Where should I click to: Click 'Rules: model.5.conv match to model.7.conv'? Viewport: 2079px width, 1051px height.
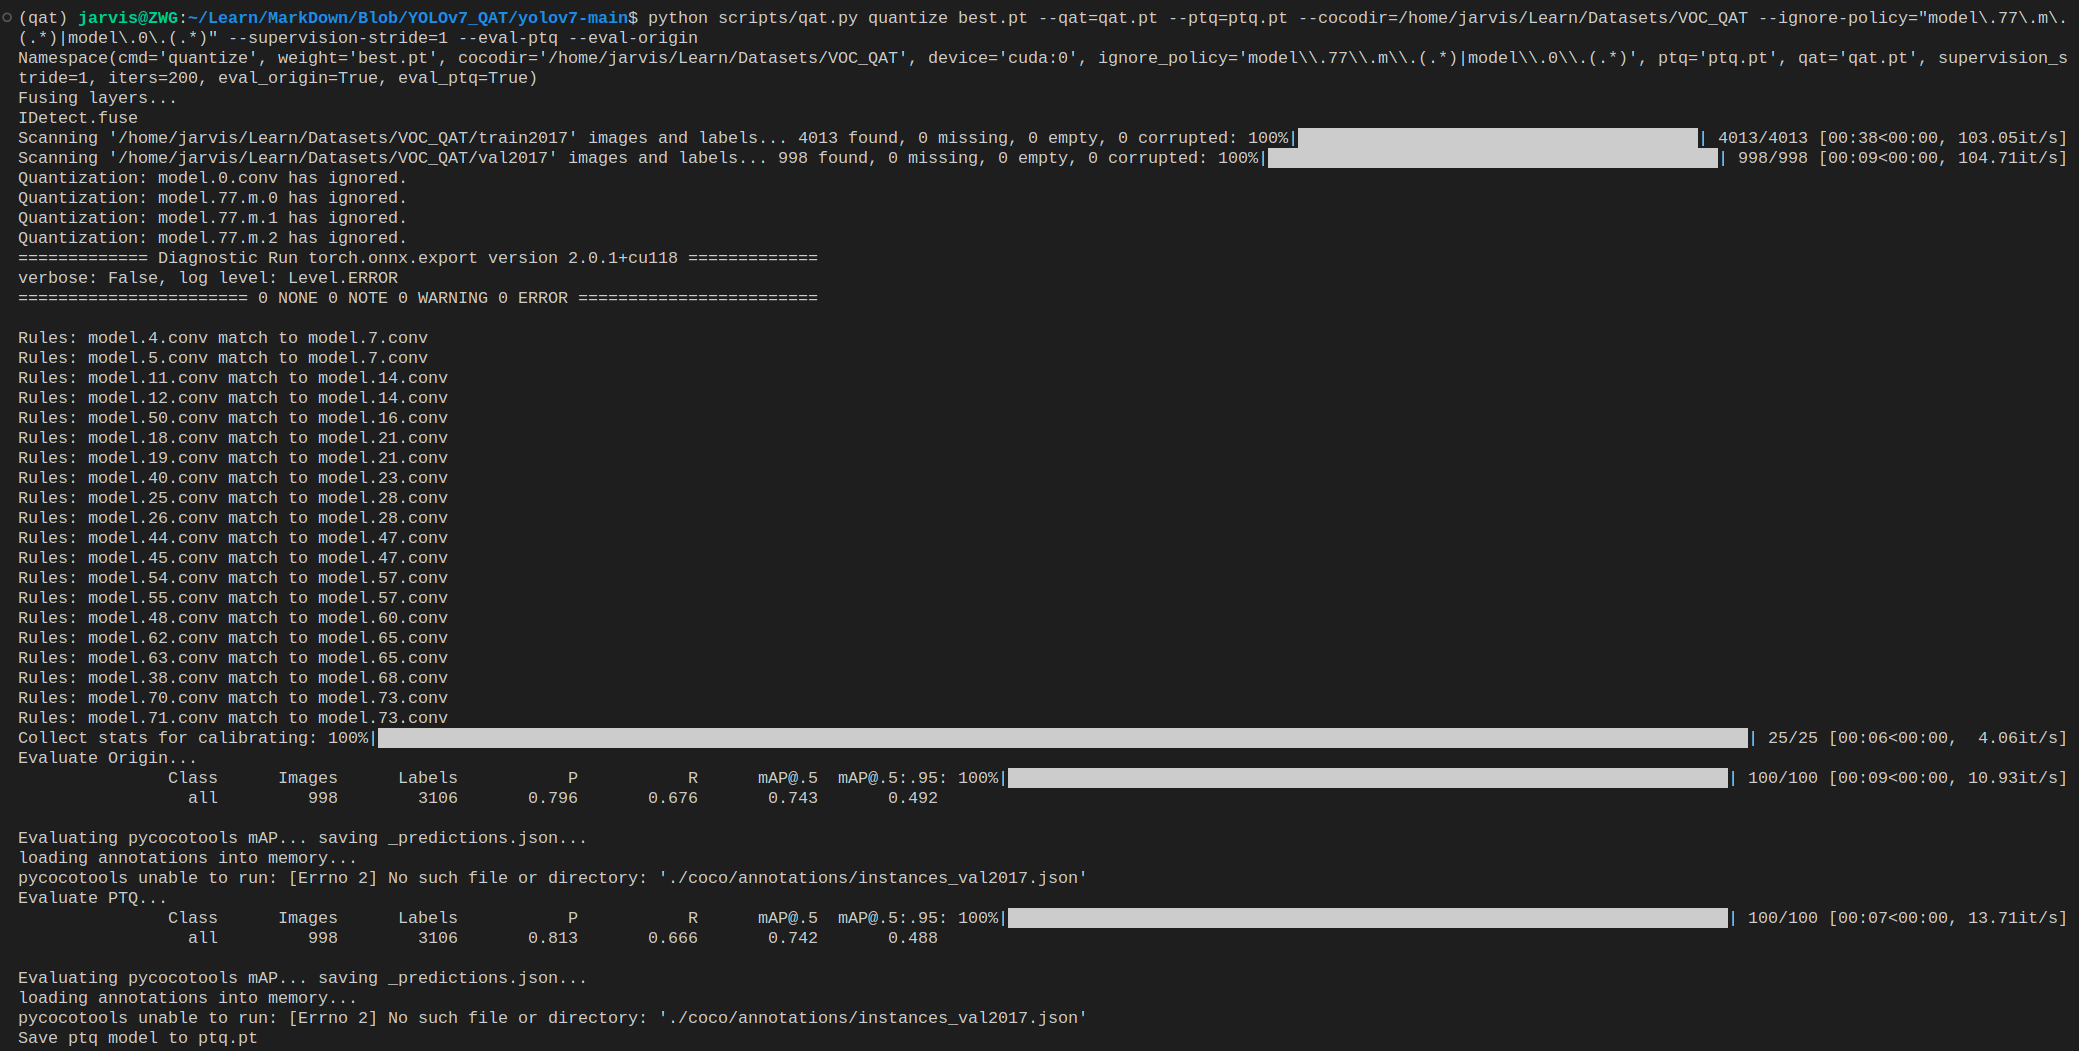[223, 358]
